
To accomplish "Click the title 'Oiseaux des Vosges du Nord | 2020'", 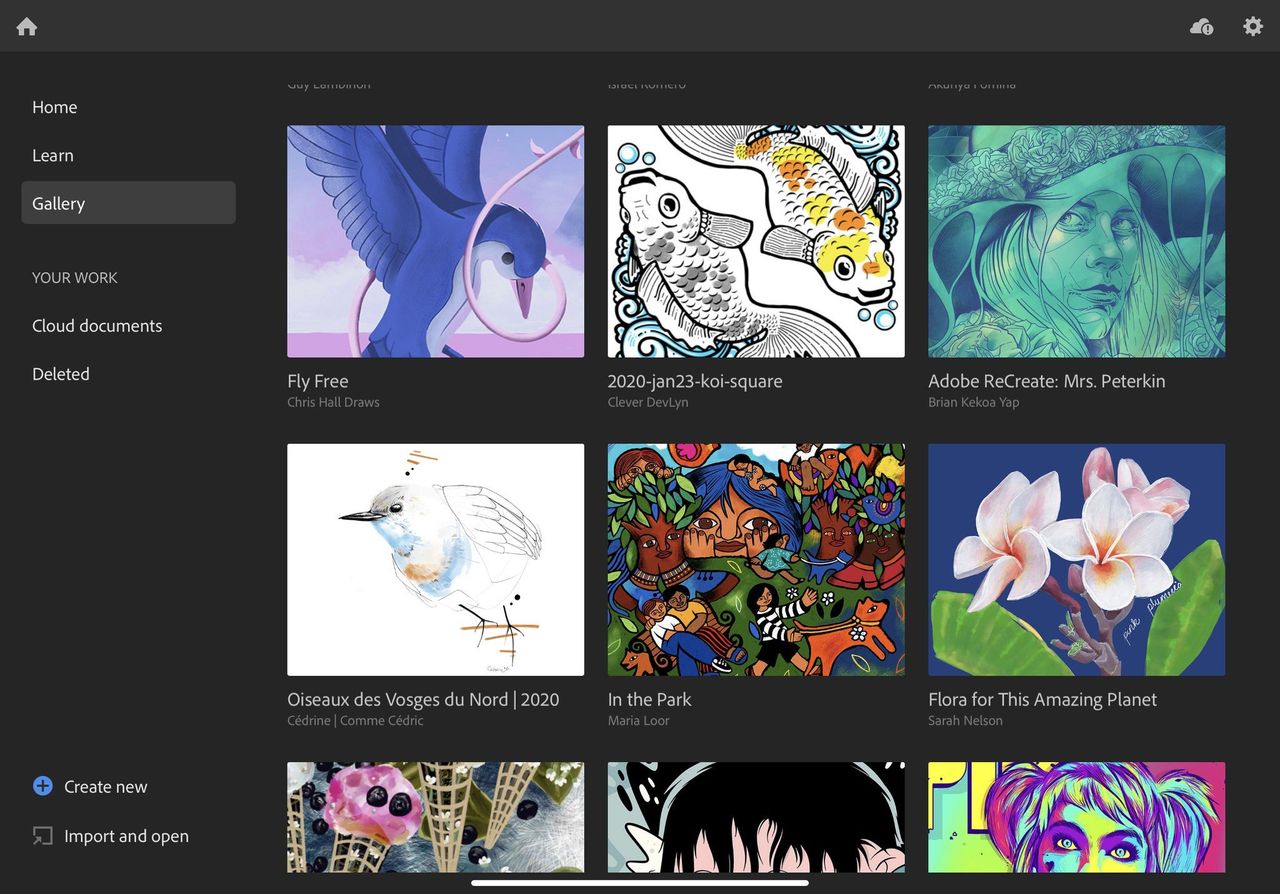I will 423,700.
